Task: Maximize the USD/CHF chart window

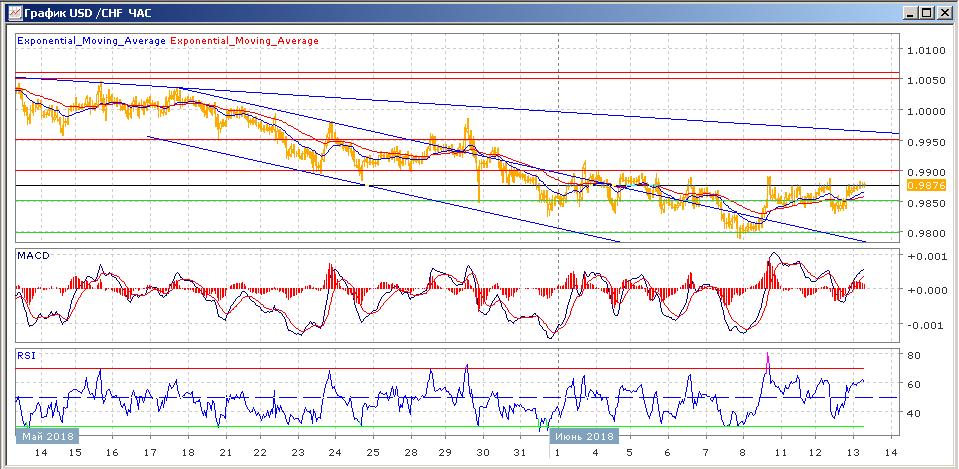Action: (x=927, y=13)
